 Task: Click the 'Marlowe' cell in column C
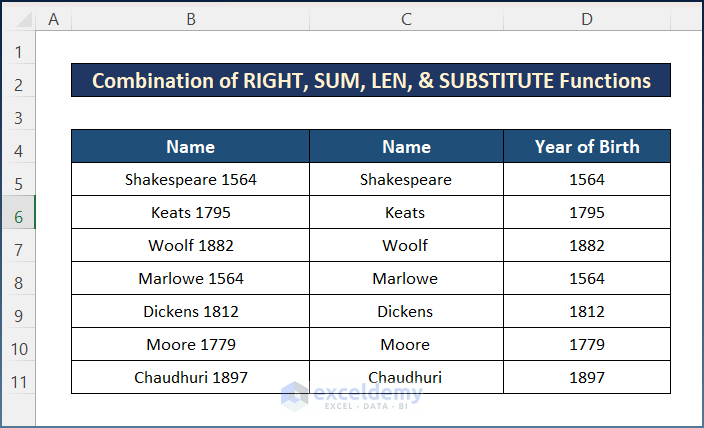pos(405,279)
